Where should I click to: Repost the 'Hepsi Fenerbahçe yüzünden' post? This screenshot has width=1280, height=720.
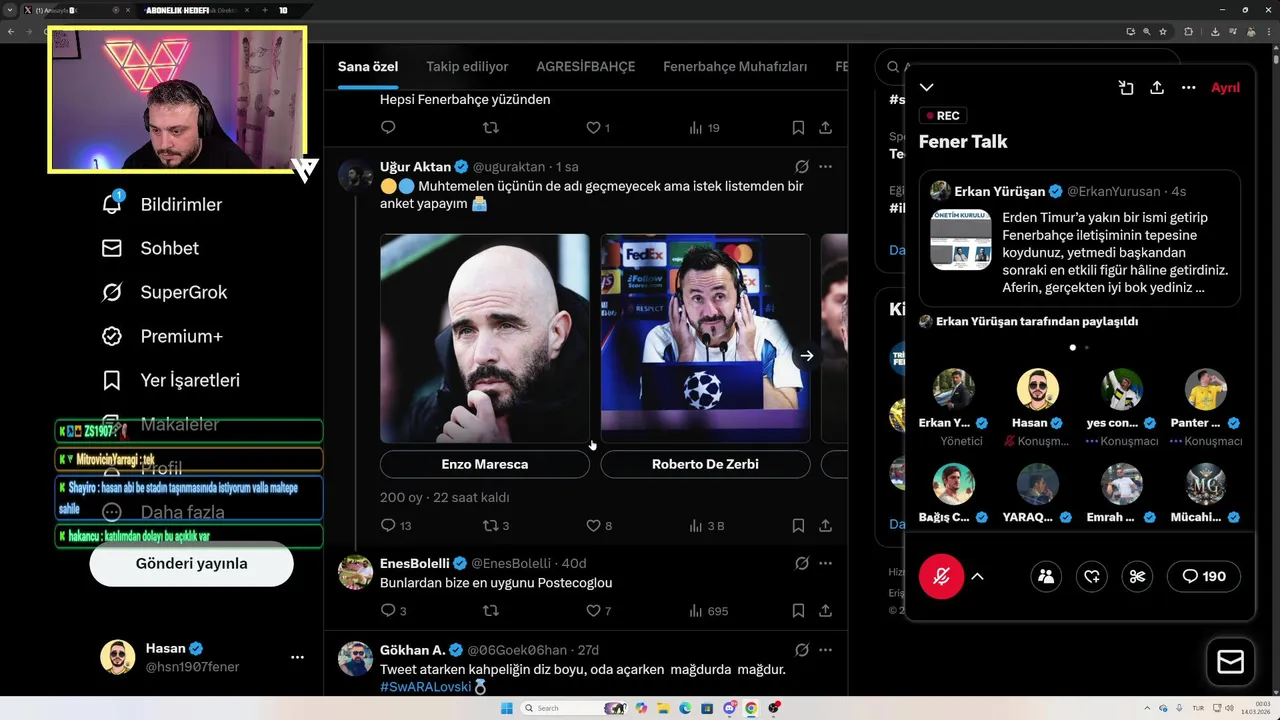click(x=490, y=127)
